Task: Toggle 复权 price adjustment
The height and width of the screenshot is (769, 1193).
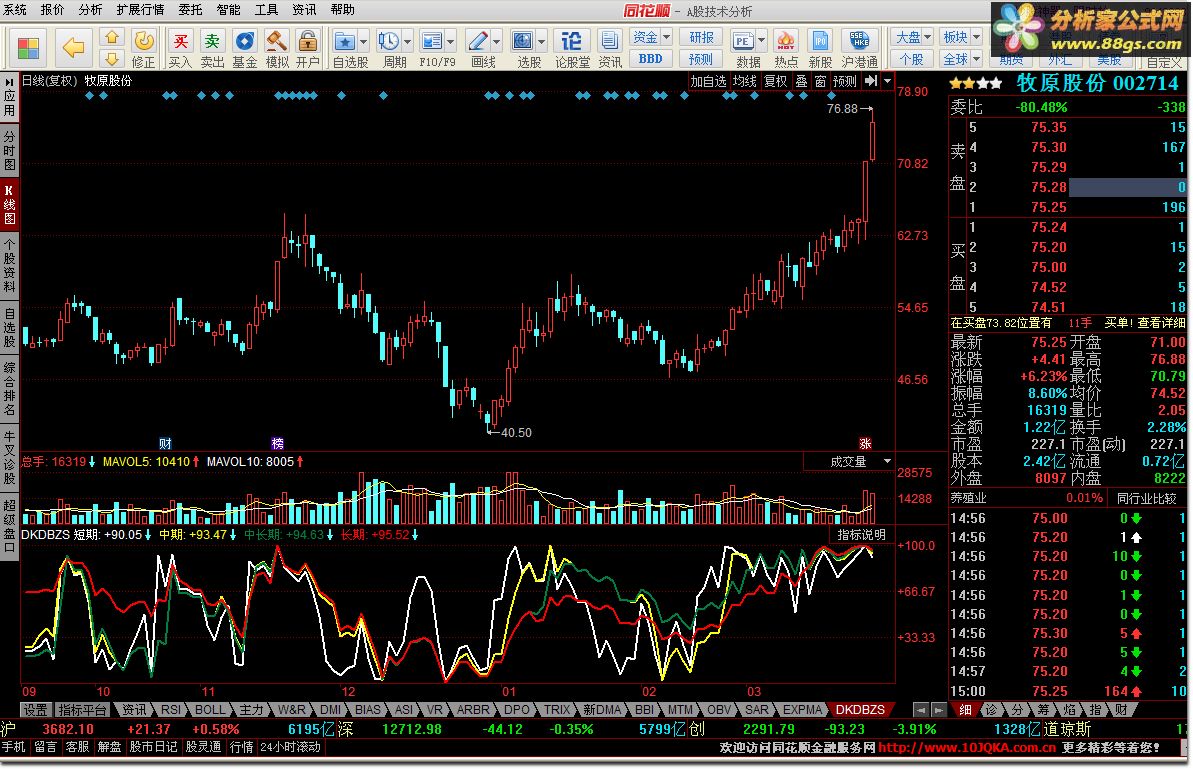Action: [x=775, y=81]
